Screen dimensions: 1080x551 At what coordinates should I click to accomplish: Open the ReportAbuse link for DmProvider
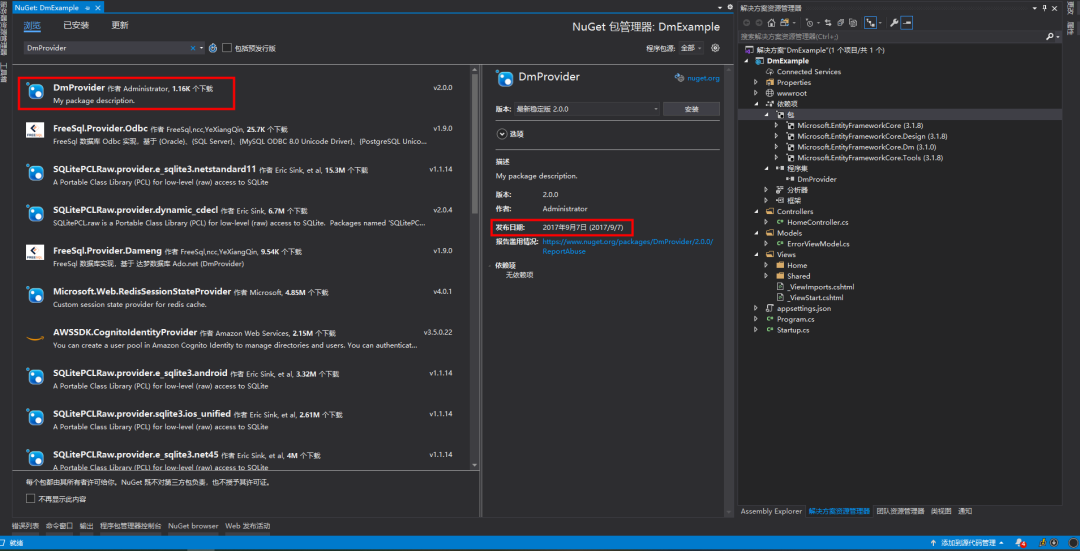click(627, 247)
